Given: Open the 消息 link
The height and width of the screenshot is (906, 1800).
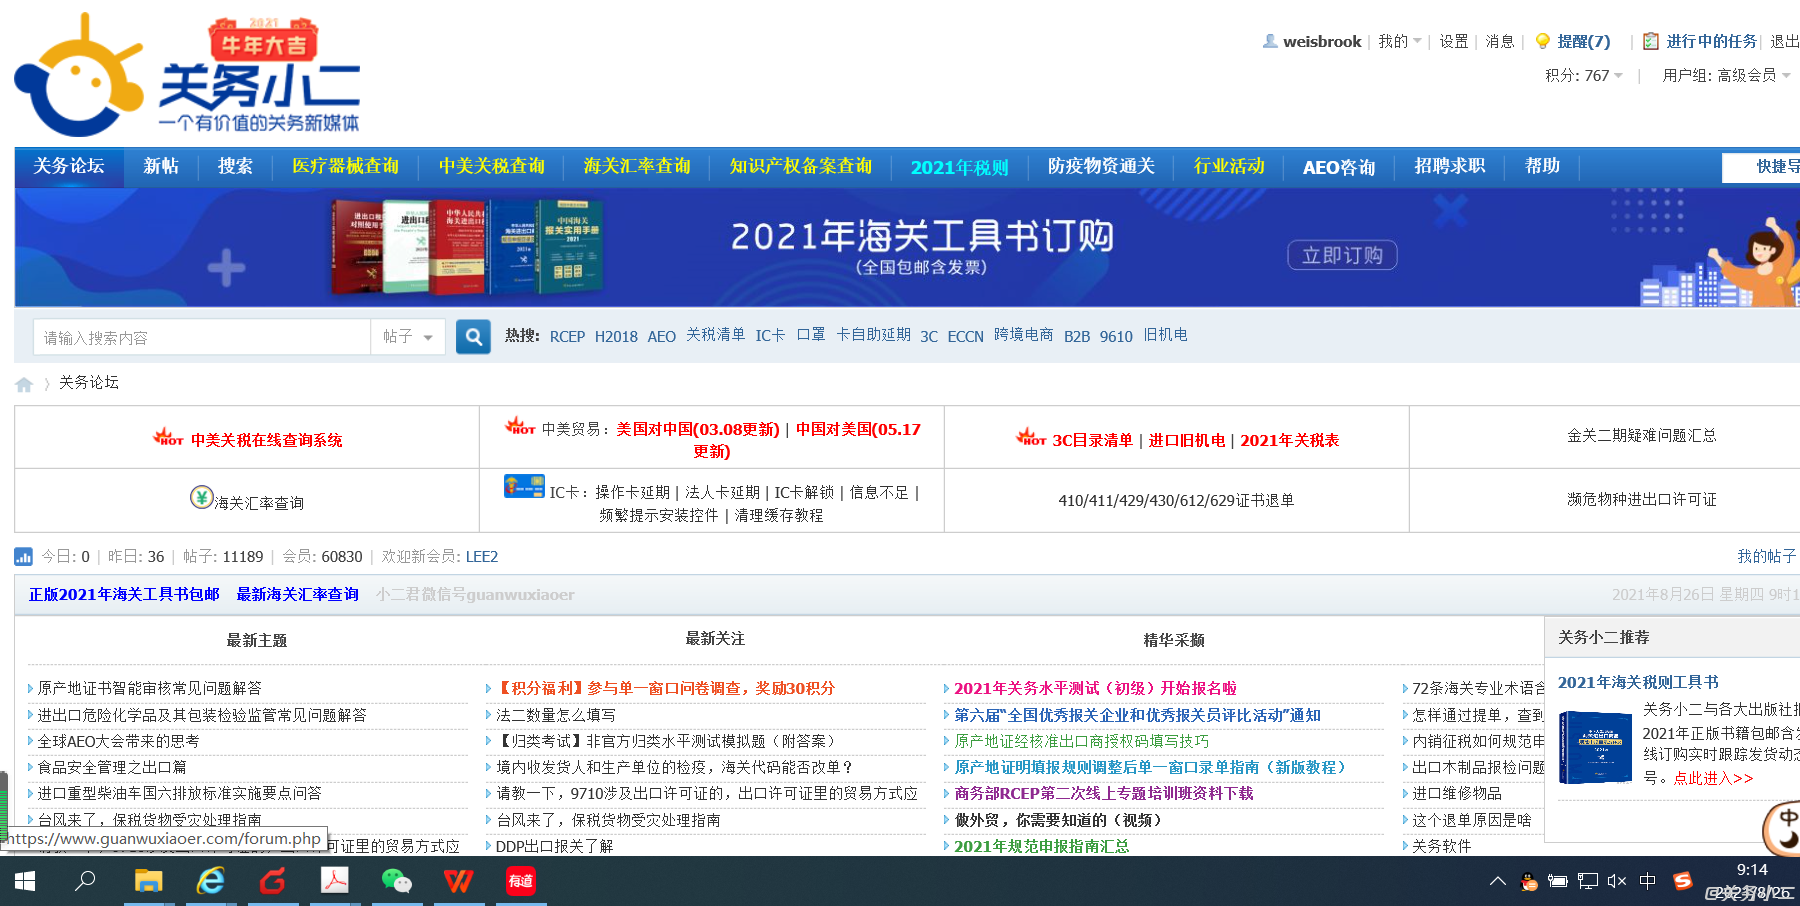Looking at the screenshot, I should click(1499, 41).
